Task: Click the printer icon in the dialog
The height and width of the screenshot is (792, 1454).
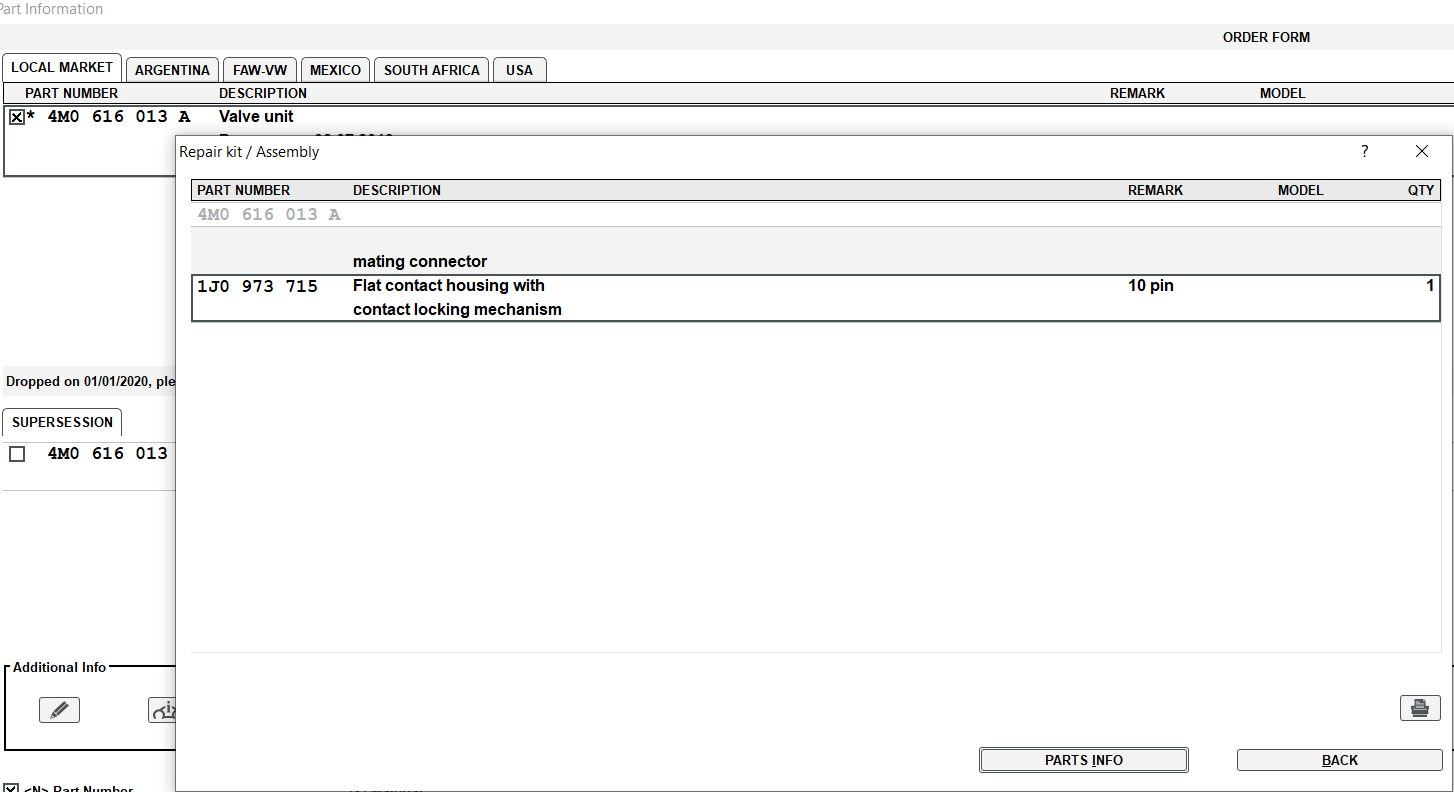Action: [1419, 708]
